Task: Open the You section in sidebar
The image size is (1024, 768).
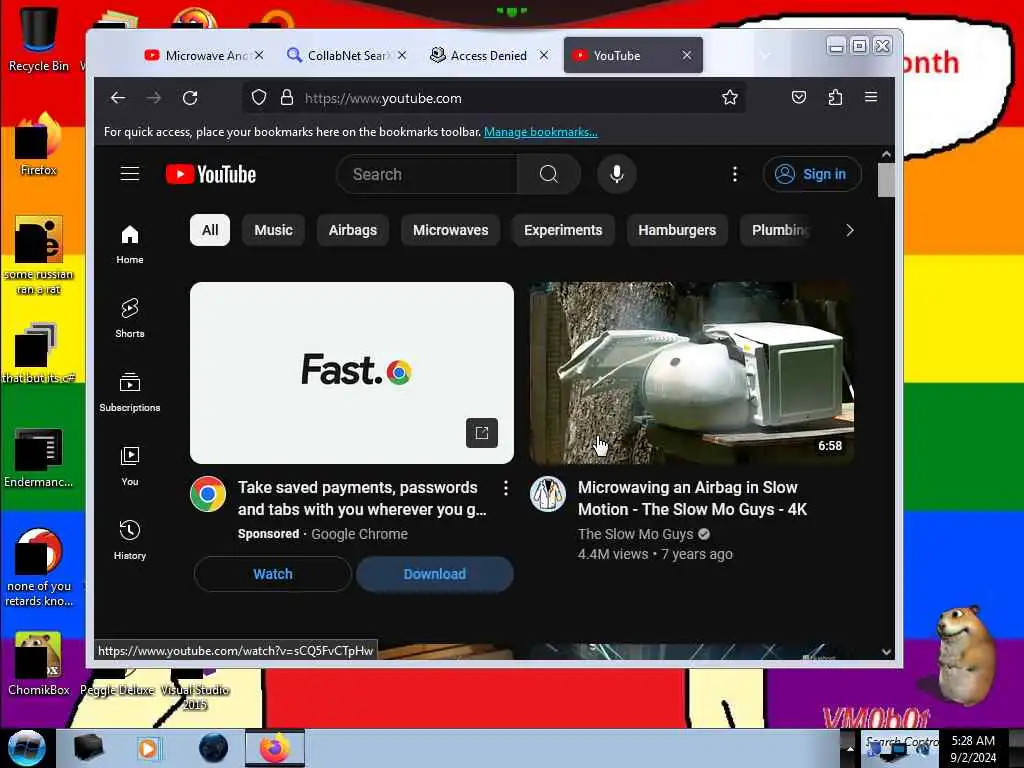Action: click(130, 466)
